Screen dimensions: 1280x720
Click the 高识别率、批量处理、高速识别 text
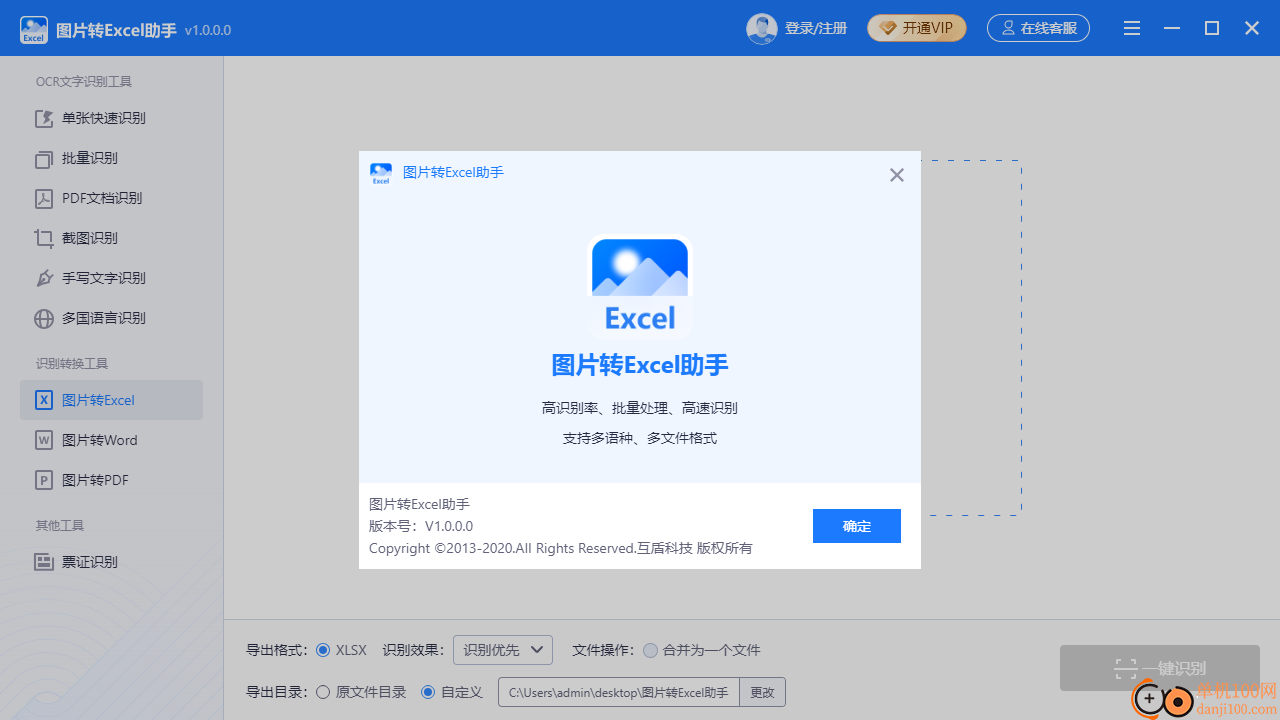click(640, 408)
